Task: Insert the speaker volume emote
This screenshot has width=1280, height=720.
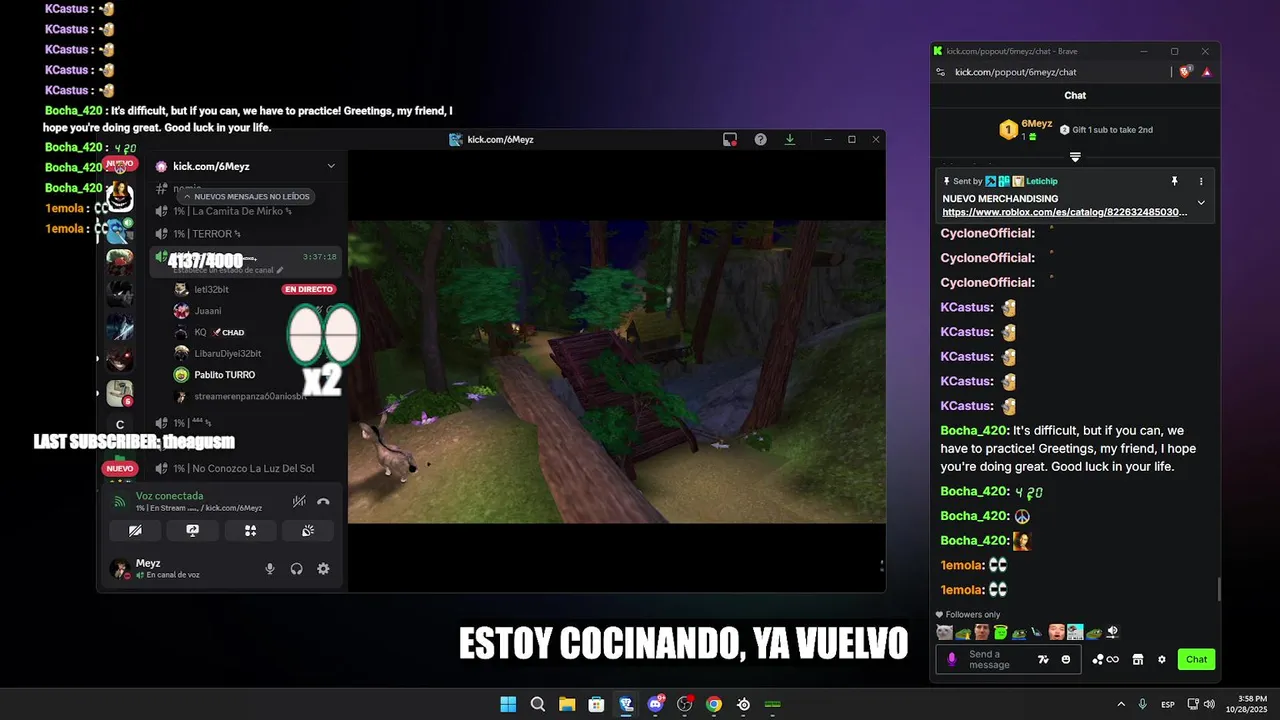Action: click(1112, 632)
